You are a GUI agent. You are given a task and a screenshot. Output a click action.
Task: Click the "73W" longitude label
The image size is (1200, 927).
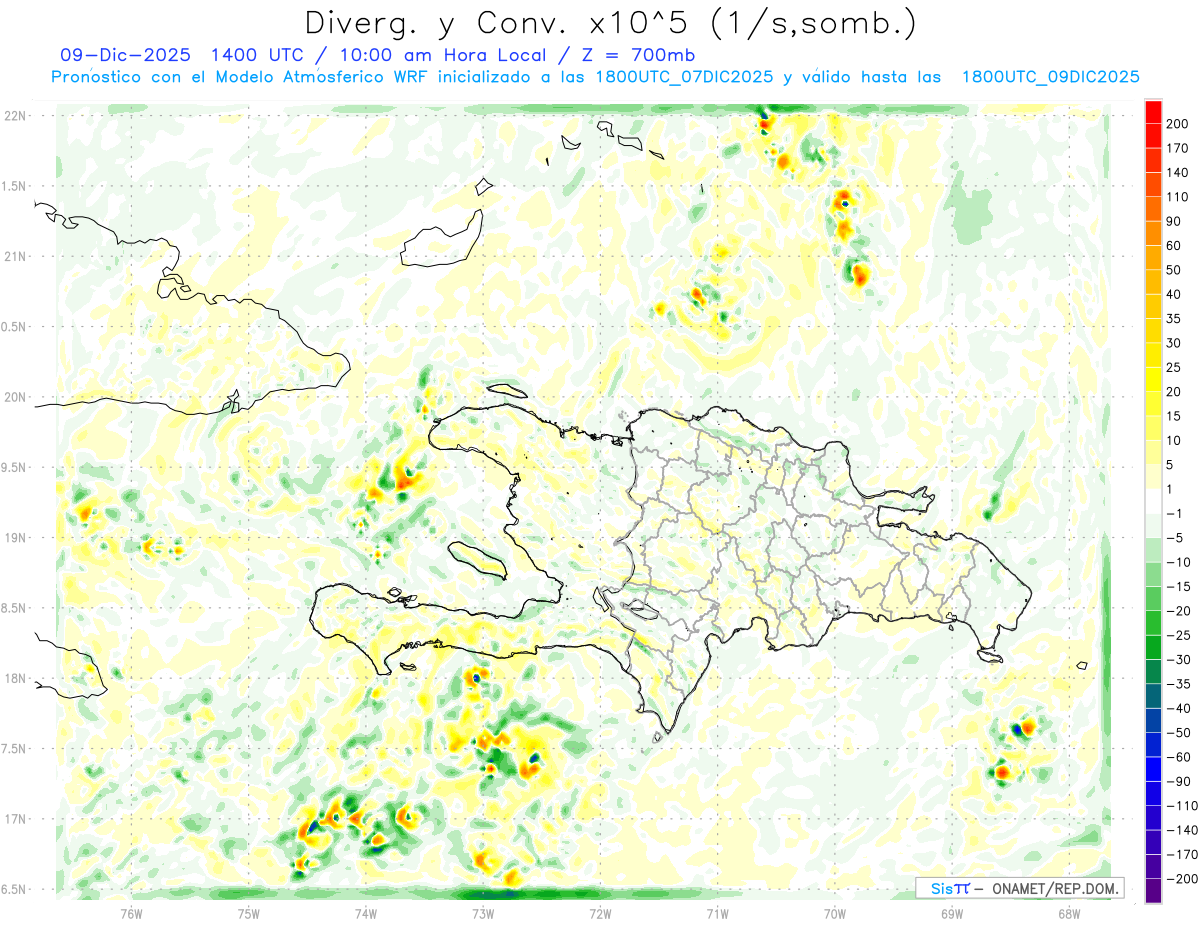pos(483,913)
